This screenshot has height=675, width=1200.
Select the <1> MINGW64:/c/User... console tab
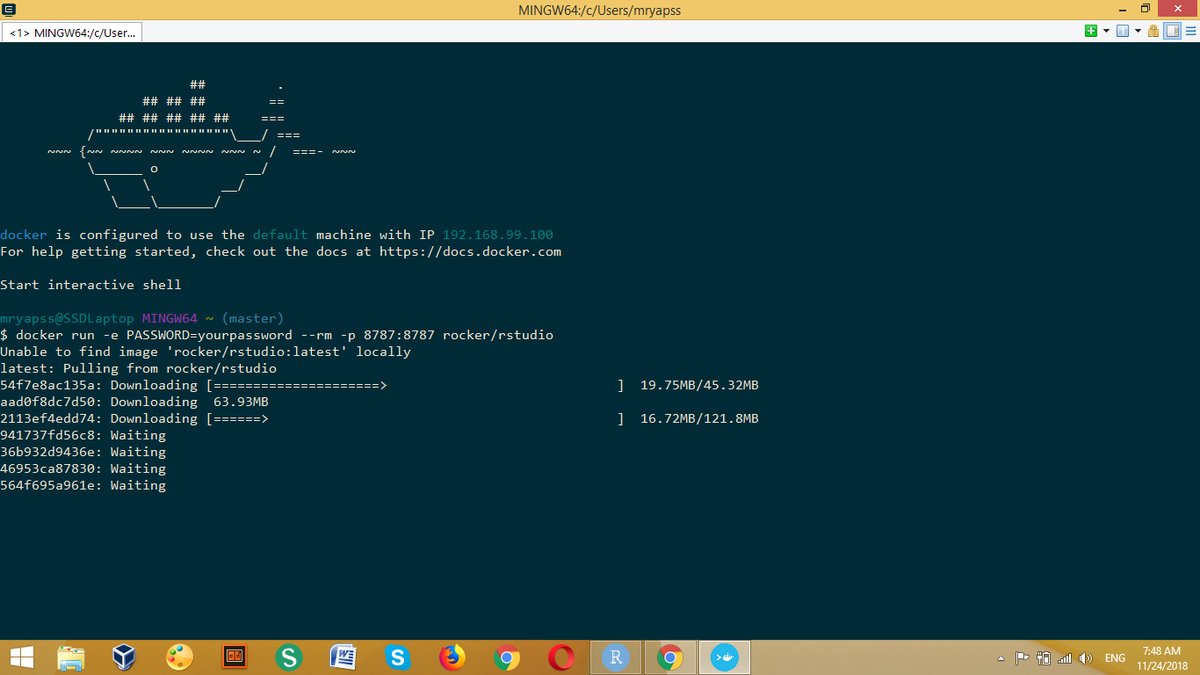point(73,32)
